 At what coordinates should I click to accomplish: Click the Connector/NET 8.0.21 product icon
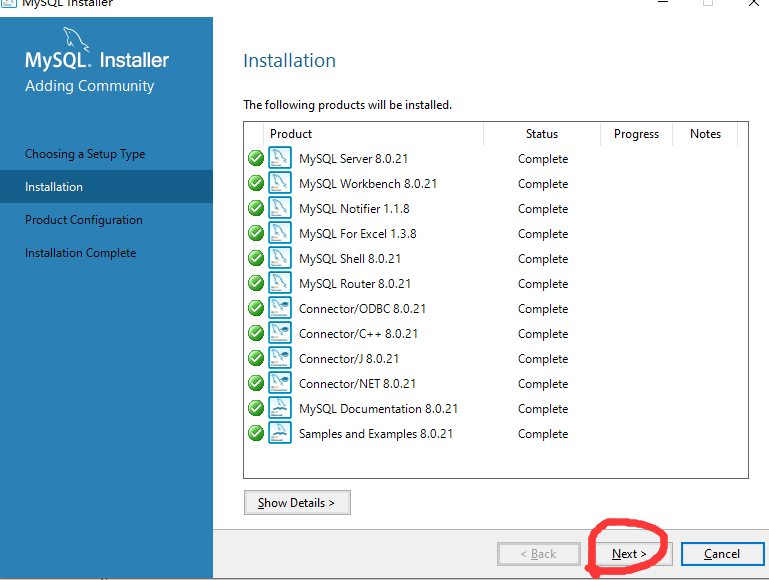tap(280, 383)
